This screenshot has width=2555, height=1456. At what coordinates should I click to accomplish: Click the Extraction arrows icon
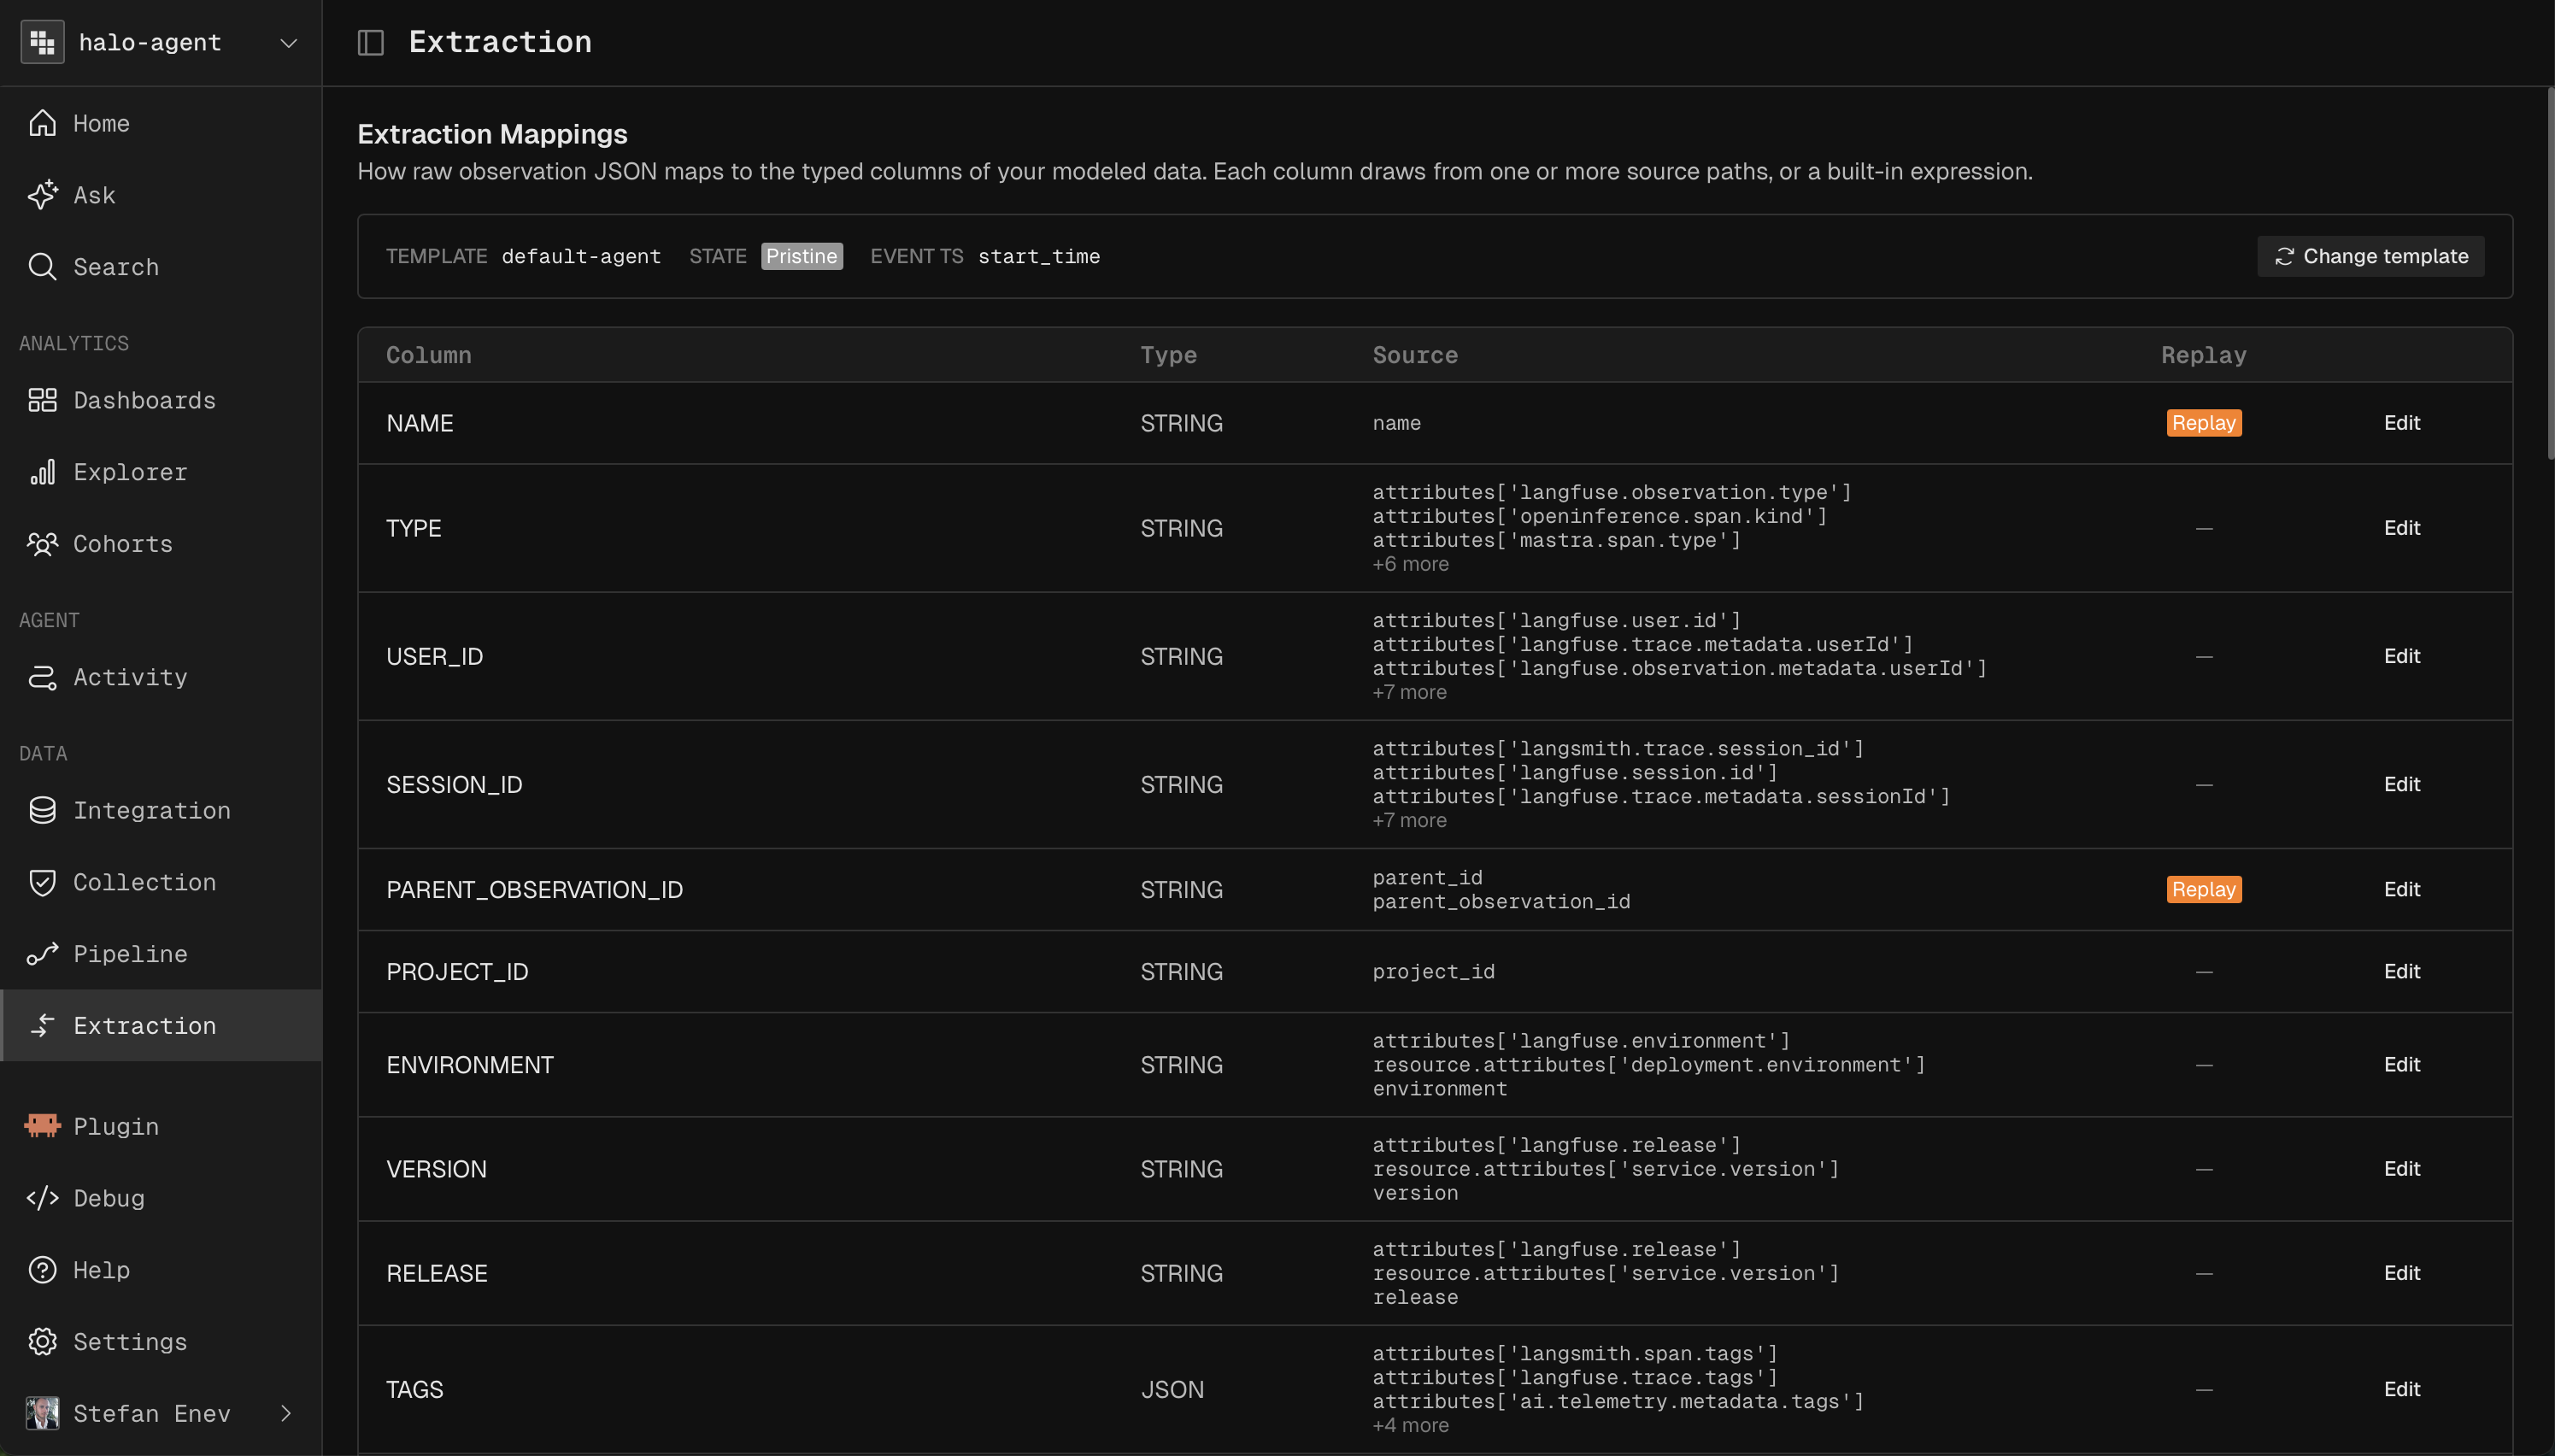click(42, 1026)
